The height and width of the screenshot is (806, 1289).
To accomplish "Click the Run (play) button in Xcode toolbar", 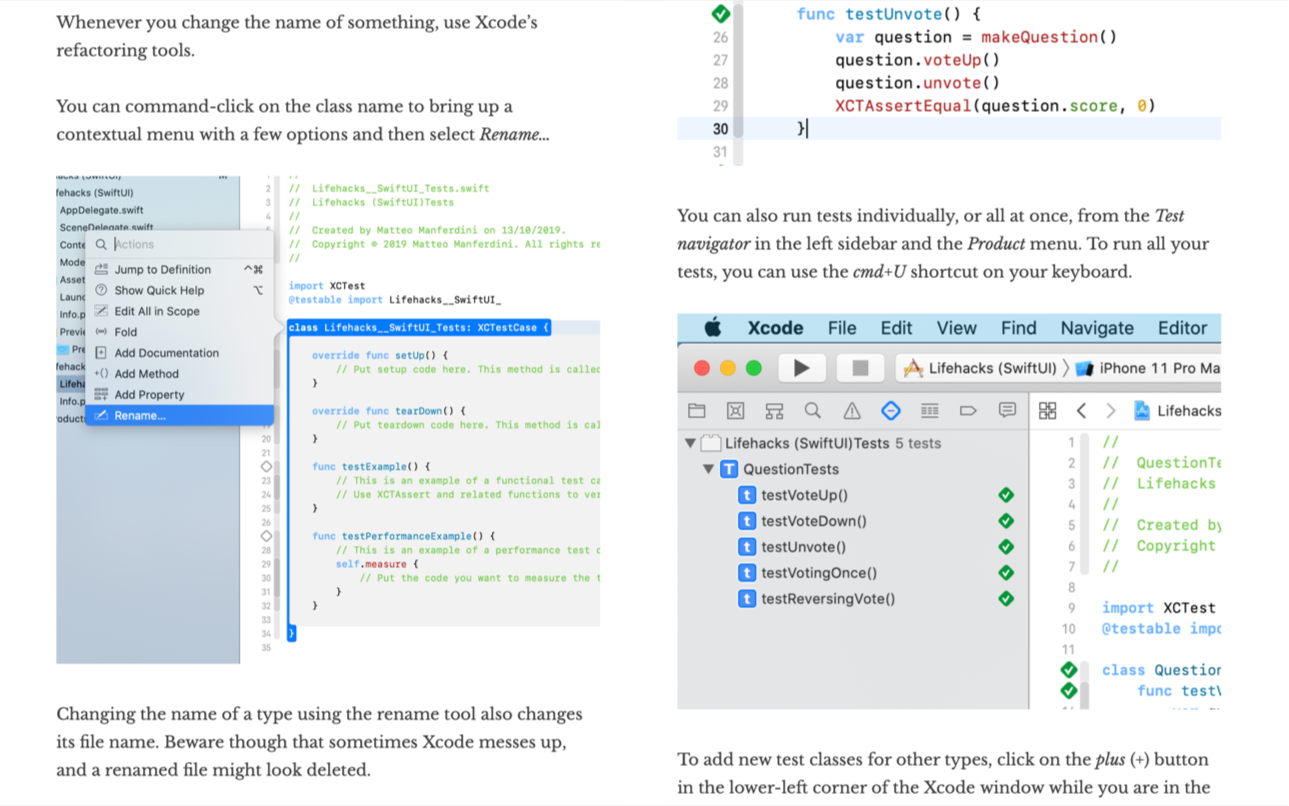I will click(801, 368).
